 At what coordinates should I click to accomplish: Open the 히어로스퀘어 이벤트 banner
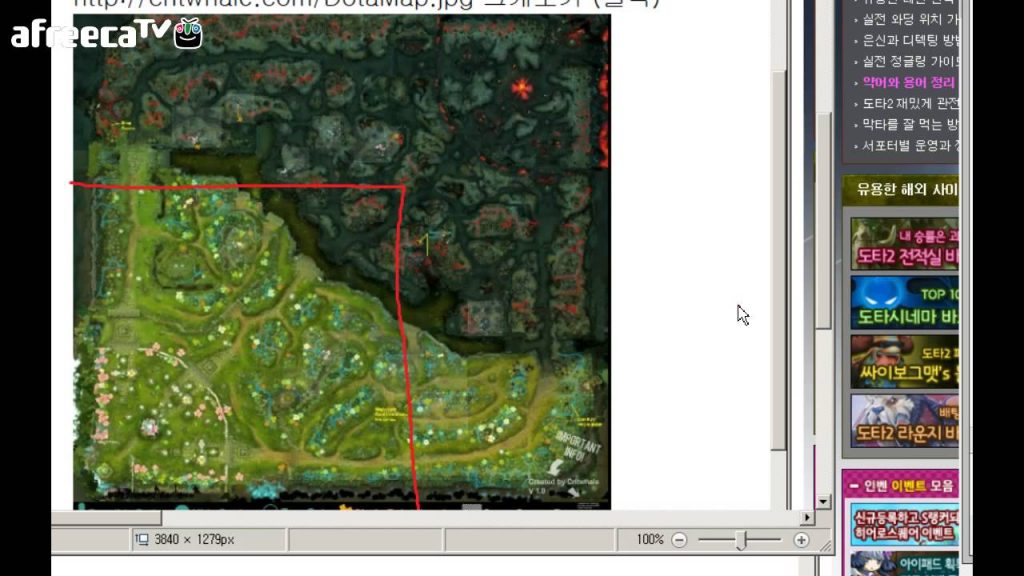tap(904, 525)
